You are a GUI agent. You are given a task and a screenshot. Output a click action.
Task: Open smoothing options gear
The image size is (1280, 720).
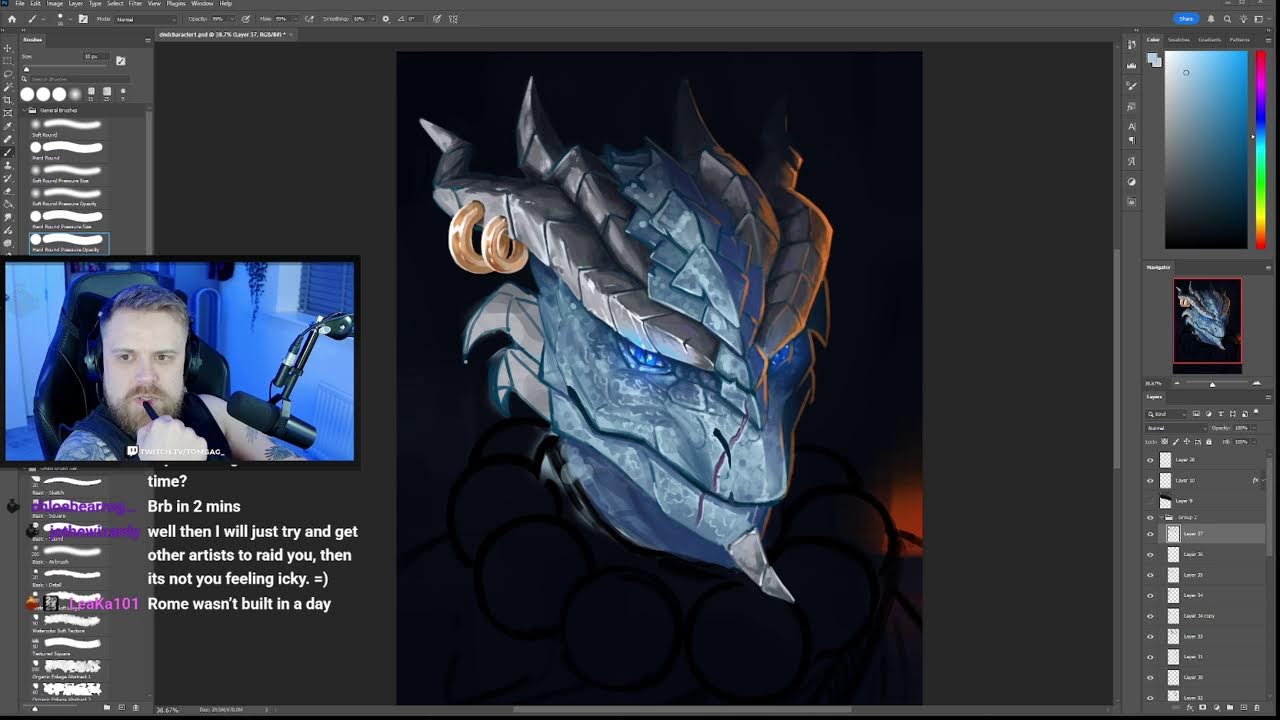pyautogui.click(x=386, y=18)
